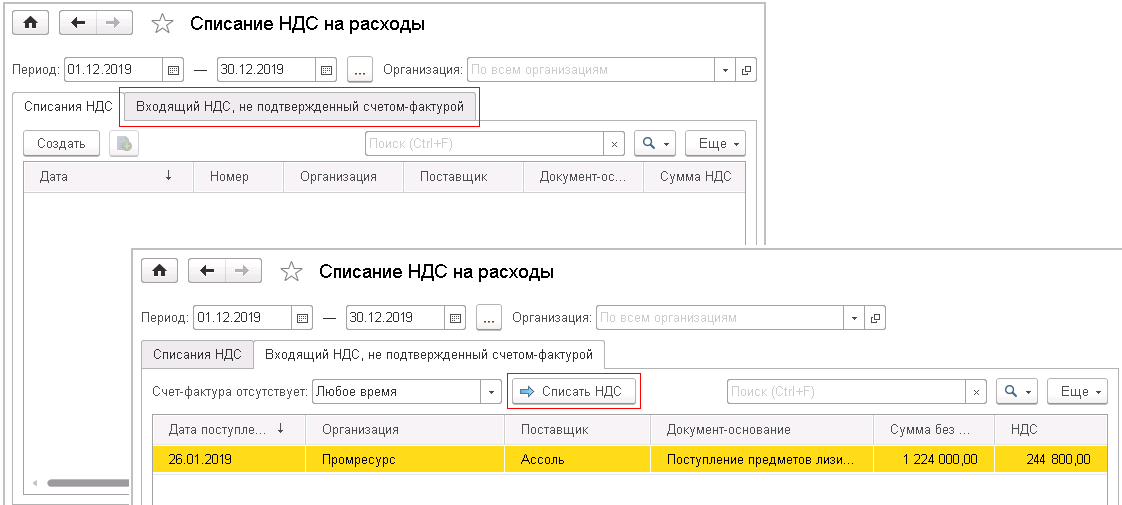The height and width of the screenshot is (505, 1122).
Task: Click Списать НДС button
Action: click(x=574, y=391)
